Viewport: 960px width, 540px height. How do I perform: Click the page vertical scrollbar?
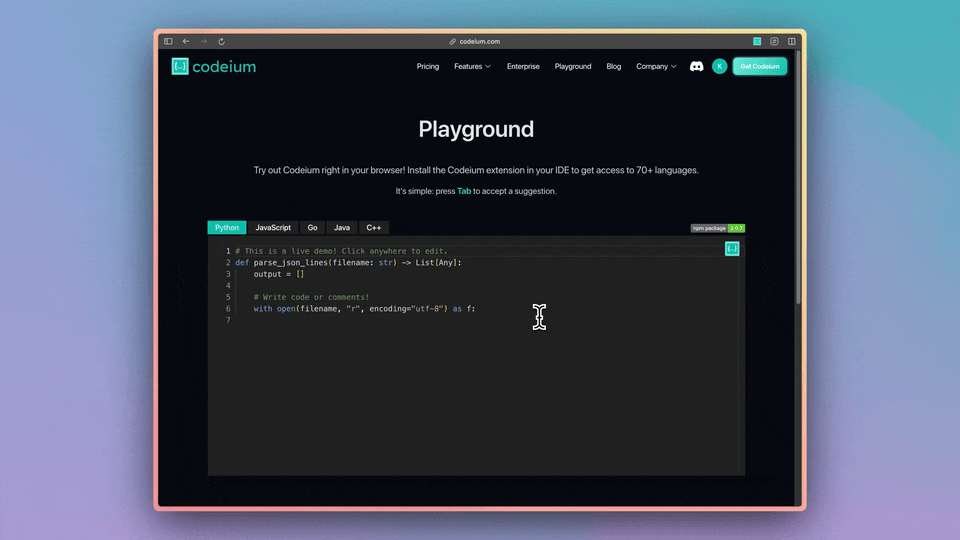[x=798, y=178]
